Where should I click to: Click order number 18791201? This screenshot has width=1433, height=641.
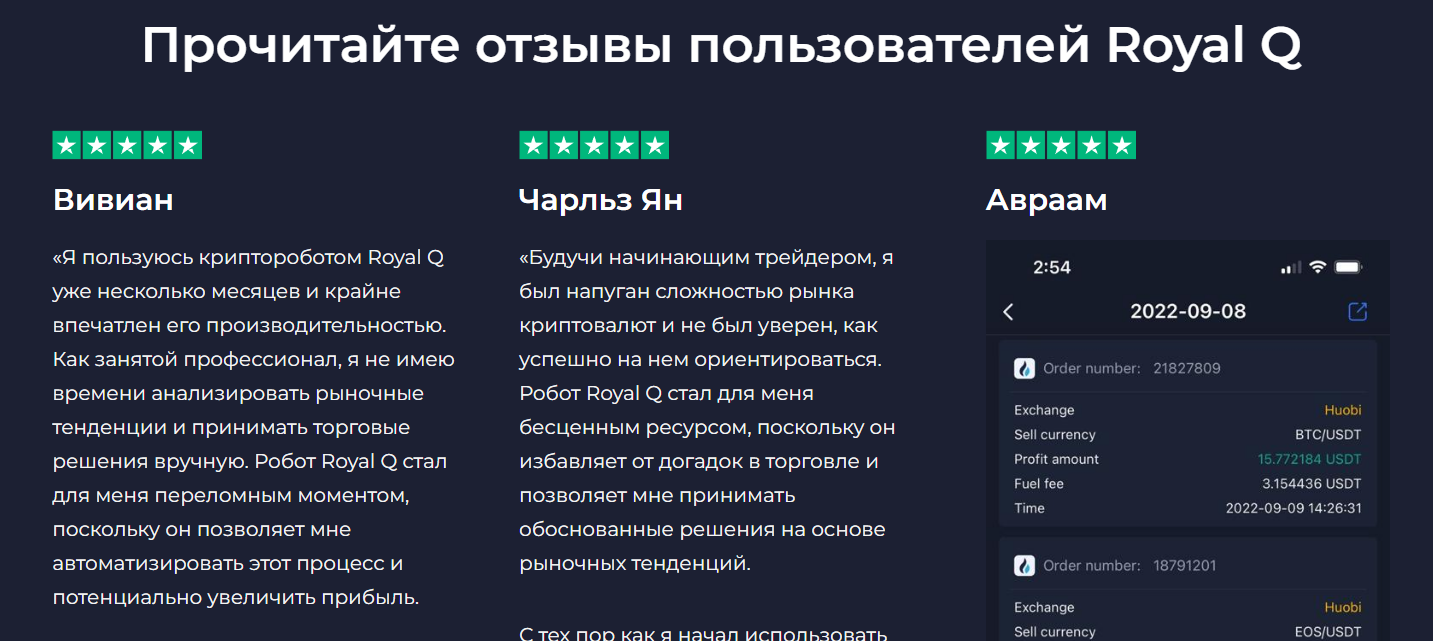[1184, 565]
